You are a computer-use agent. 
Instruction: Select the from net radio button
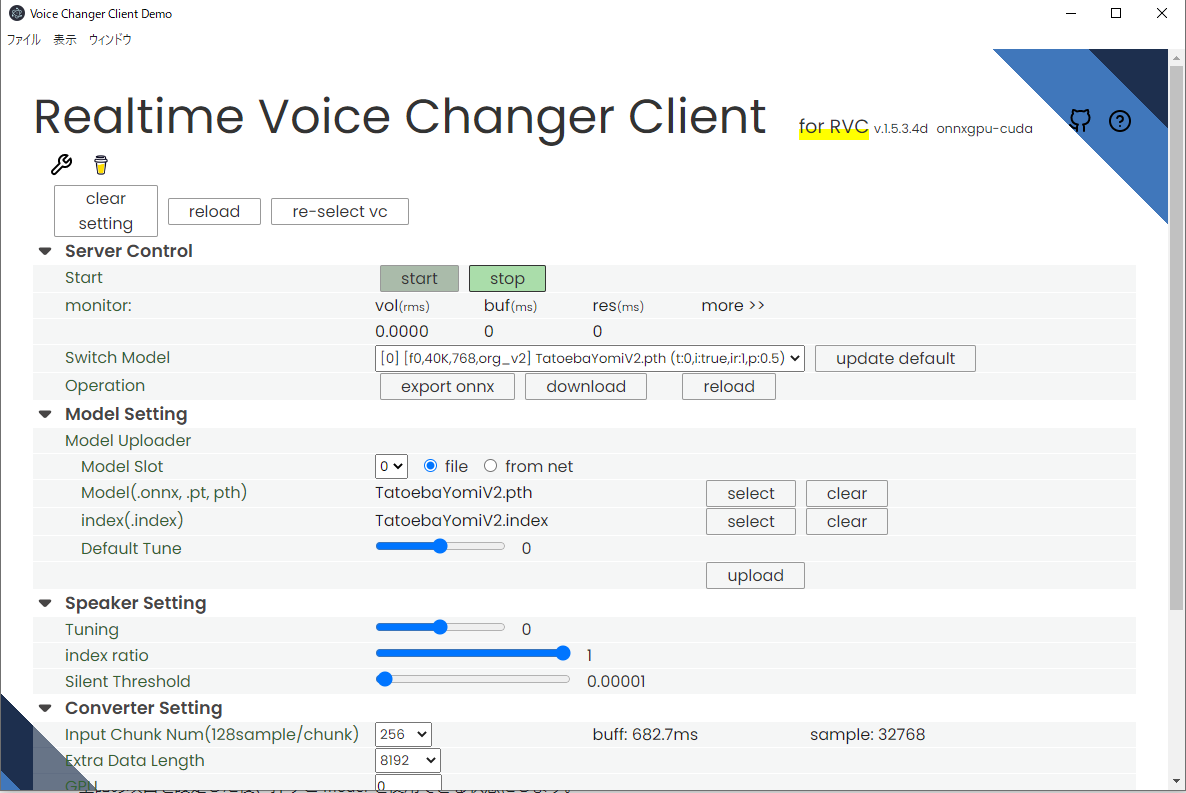point(490,465)
